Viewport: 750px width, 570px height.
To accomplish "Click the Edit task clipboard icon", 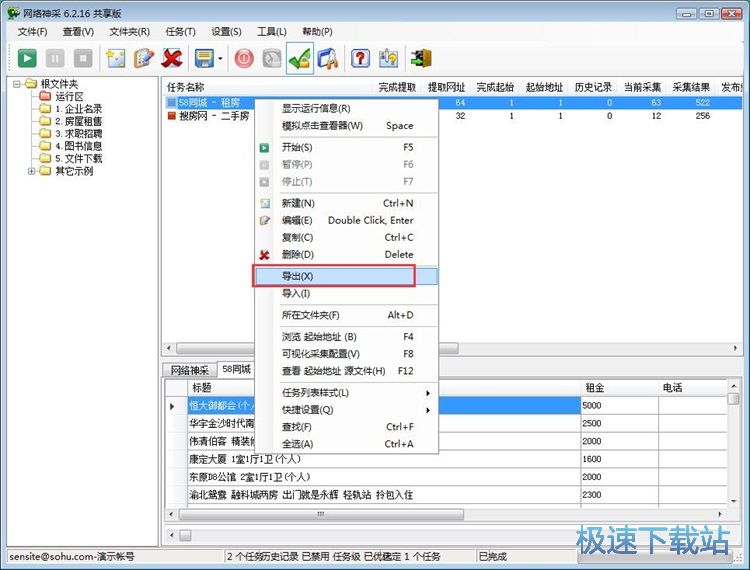I will [x=143, y=58].
